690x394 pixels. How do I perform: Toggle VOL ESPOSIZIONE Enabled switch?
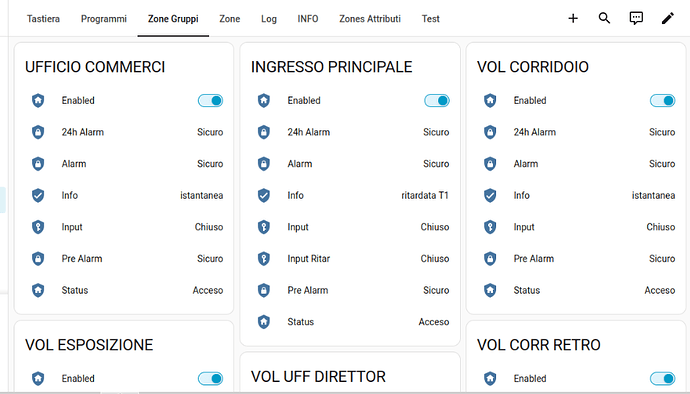pyautogui.click(x=210, y=379)
